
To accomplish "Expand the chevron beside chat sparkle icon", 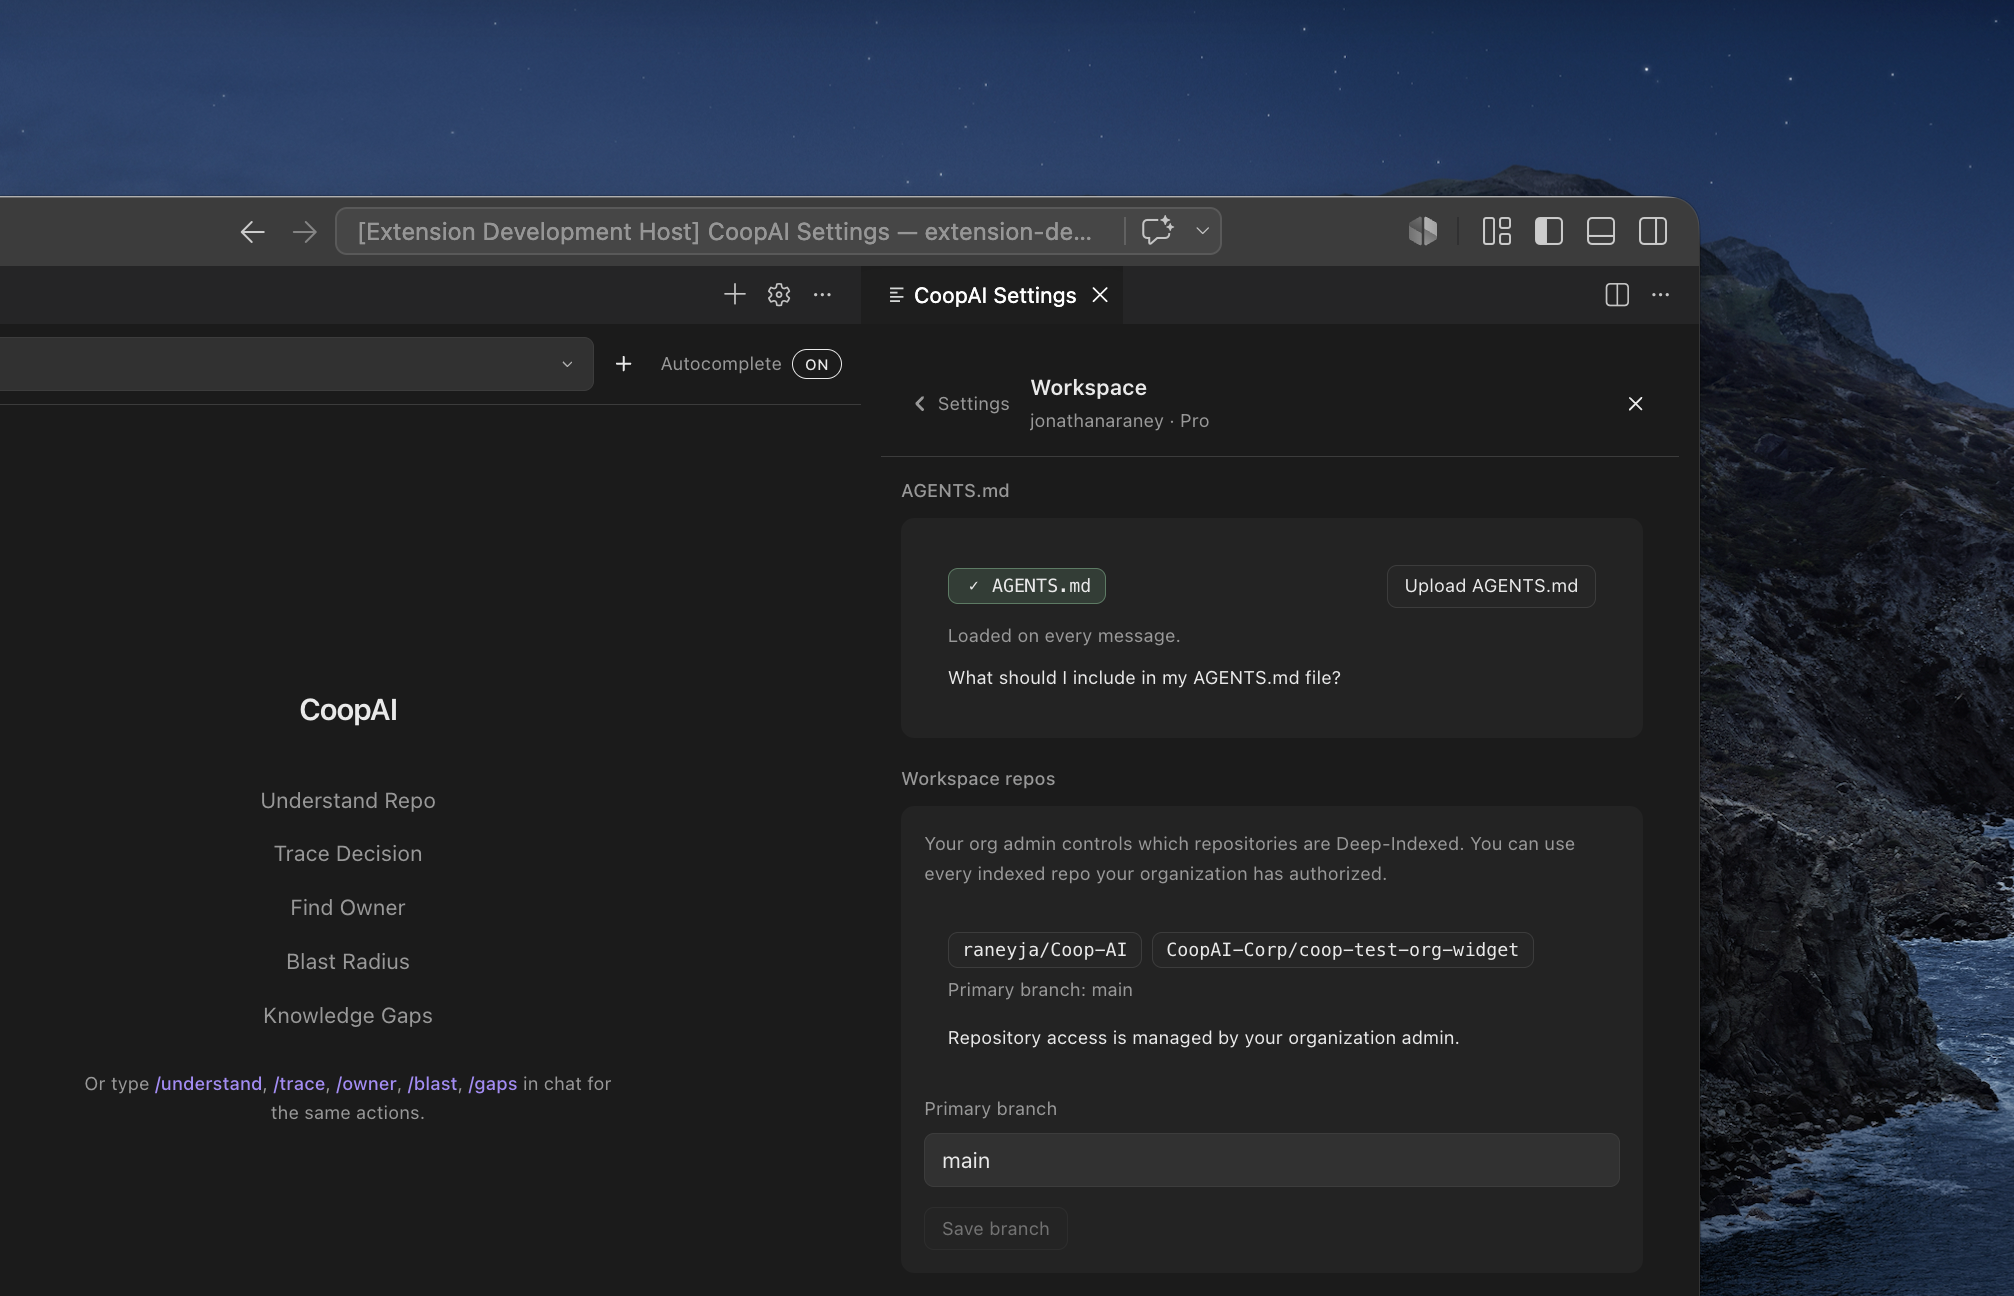I will coord(1202,231).
